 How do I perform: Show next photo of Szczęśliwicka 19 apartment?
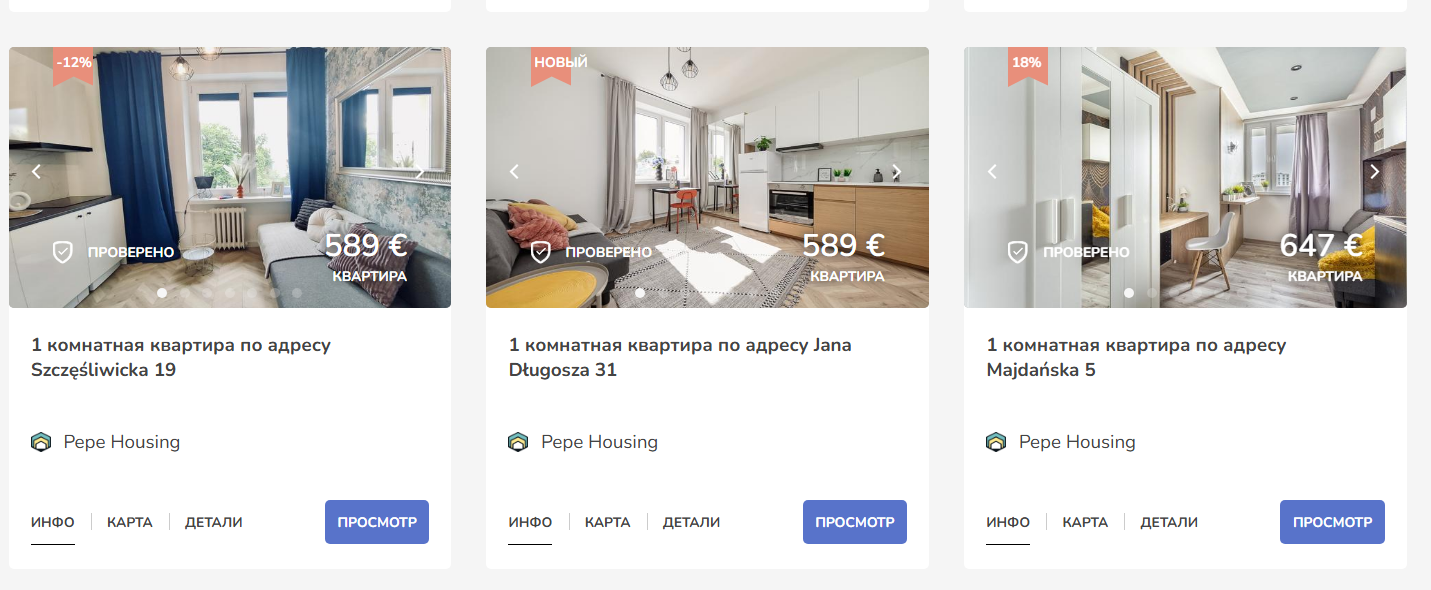pos(419,172)
